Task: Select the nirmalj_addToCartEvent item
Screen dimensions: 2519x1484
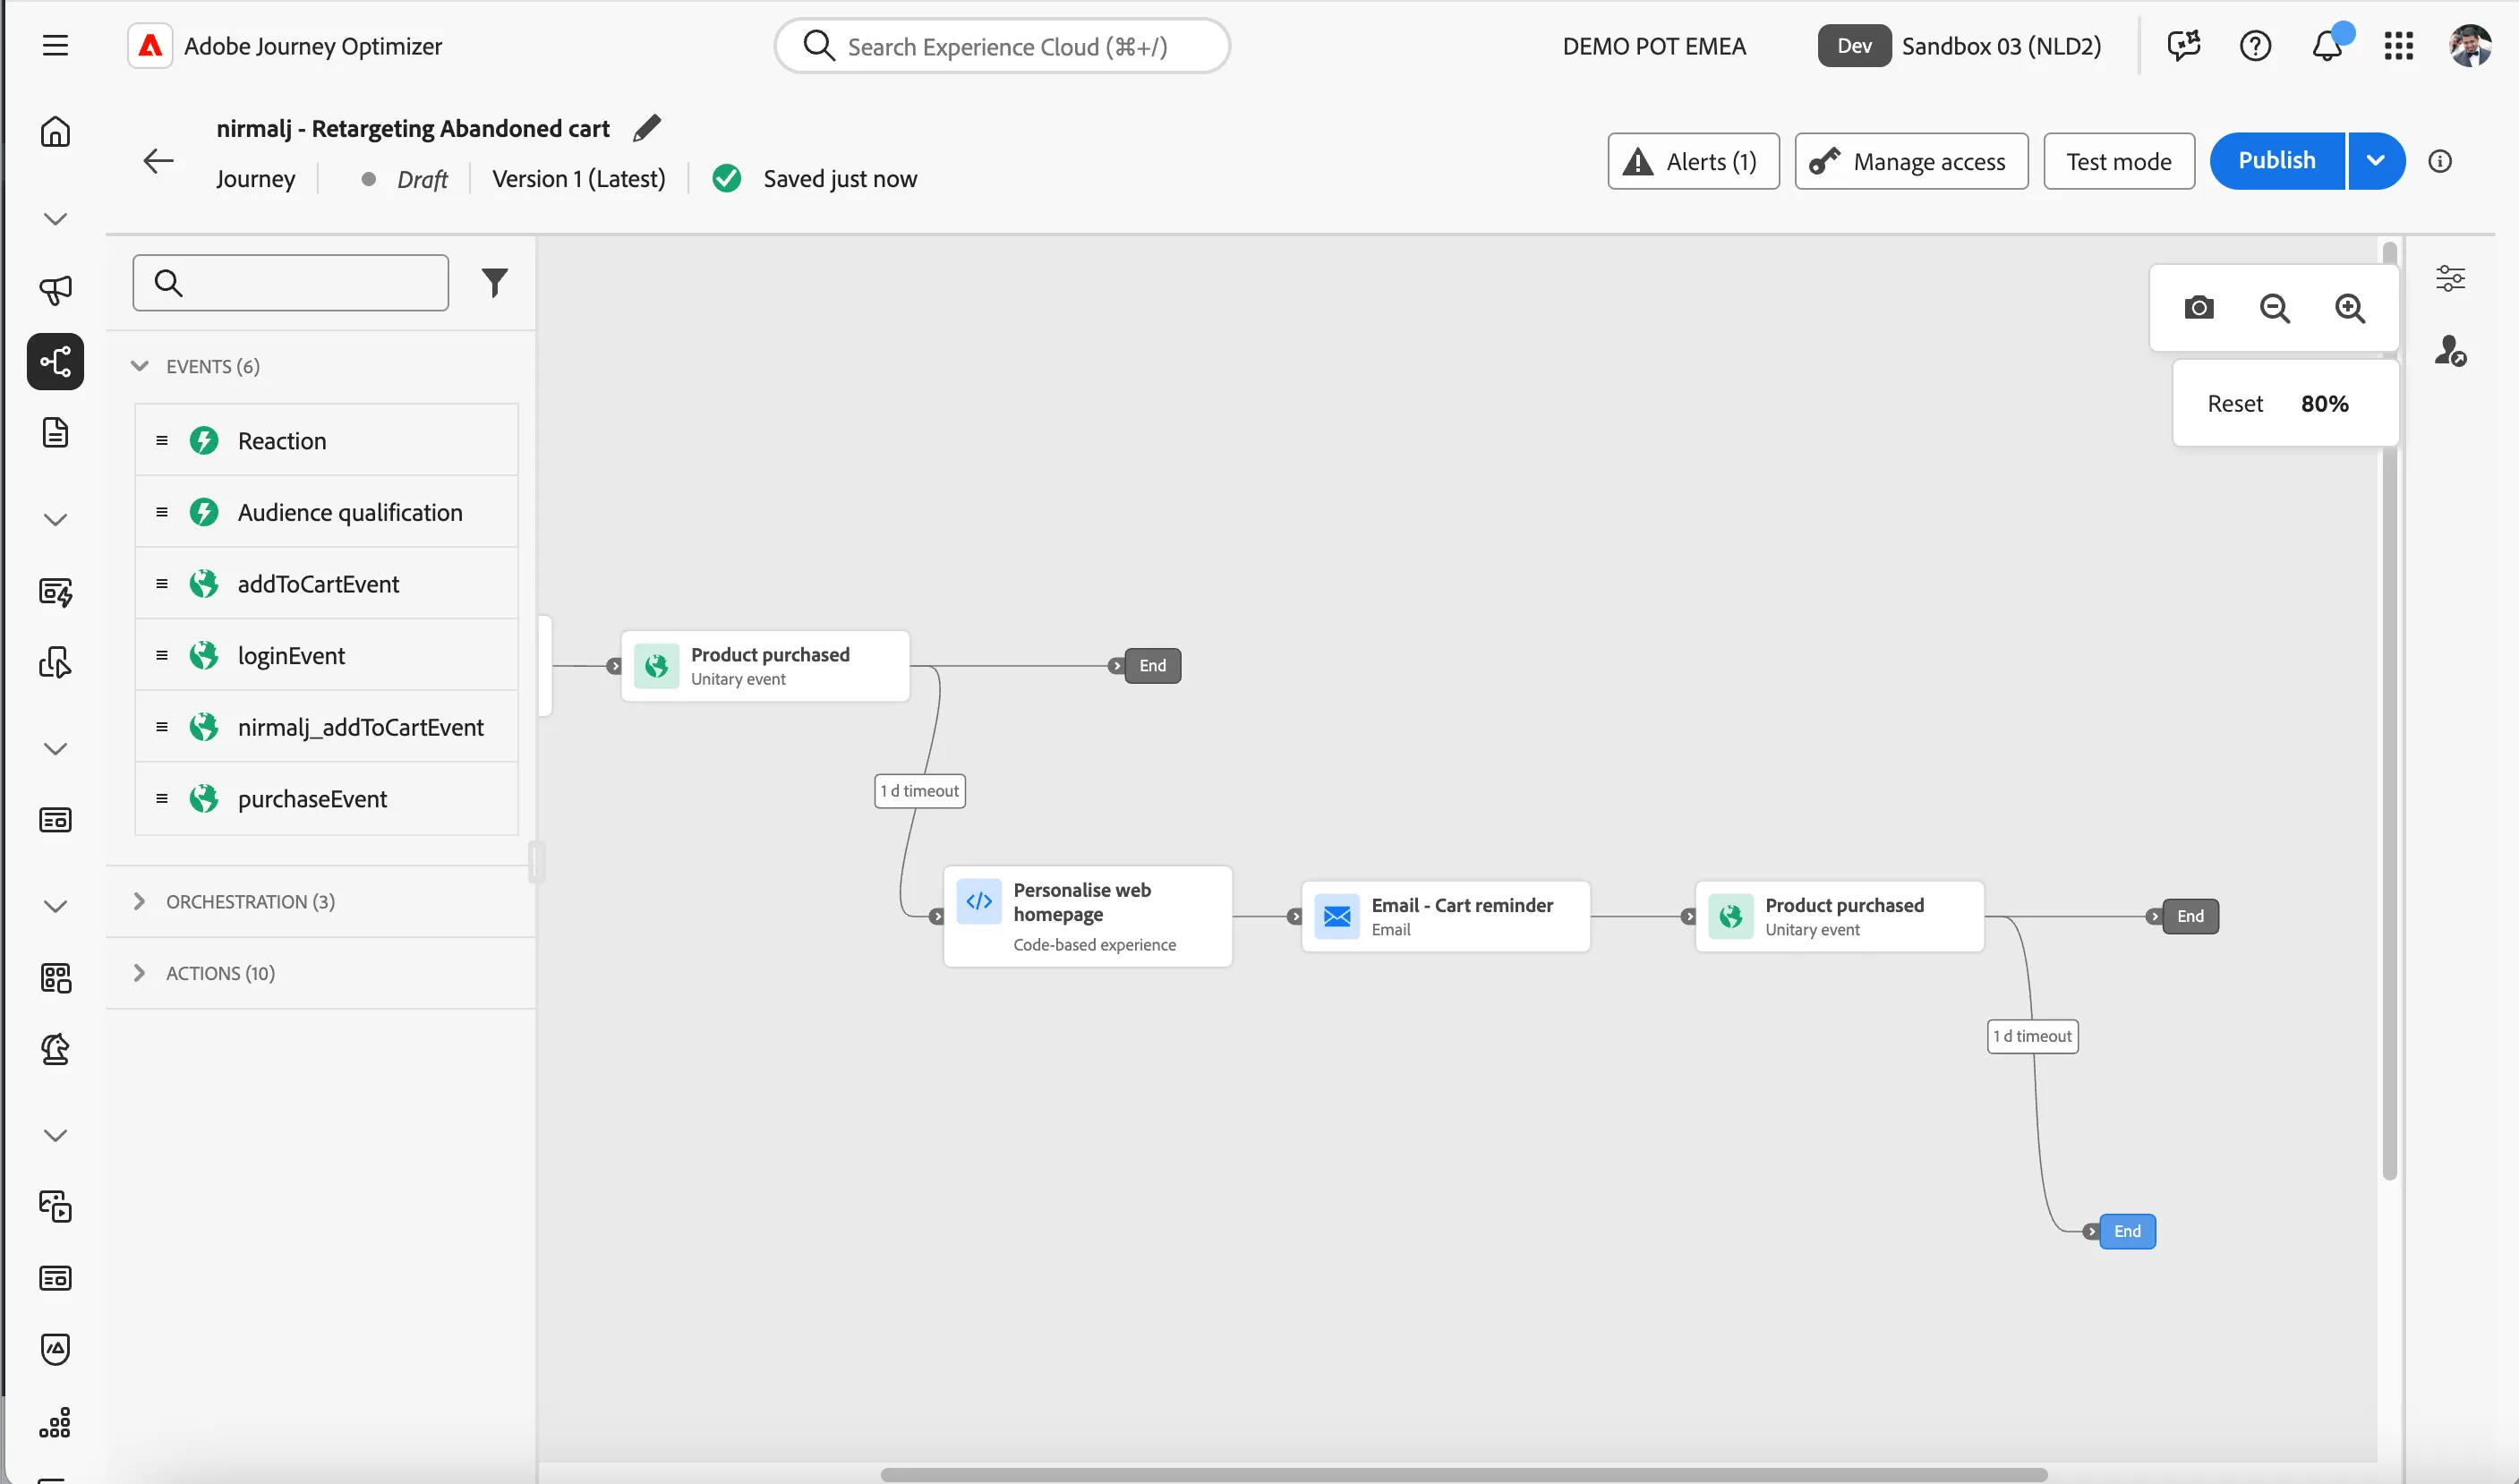Action: (326, 727)
